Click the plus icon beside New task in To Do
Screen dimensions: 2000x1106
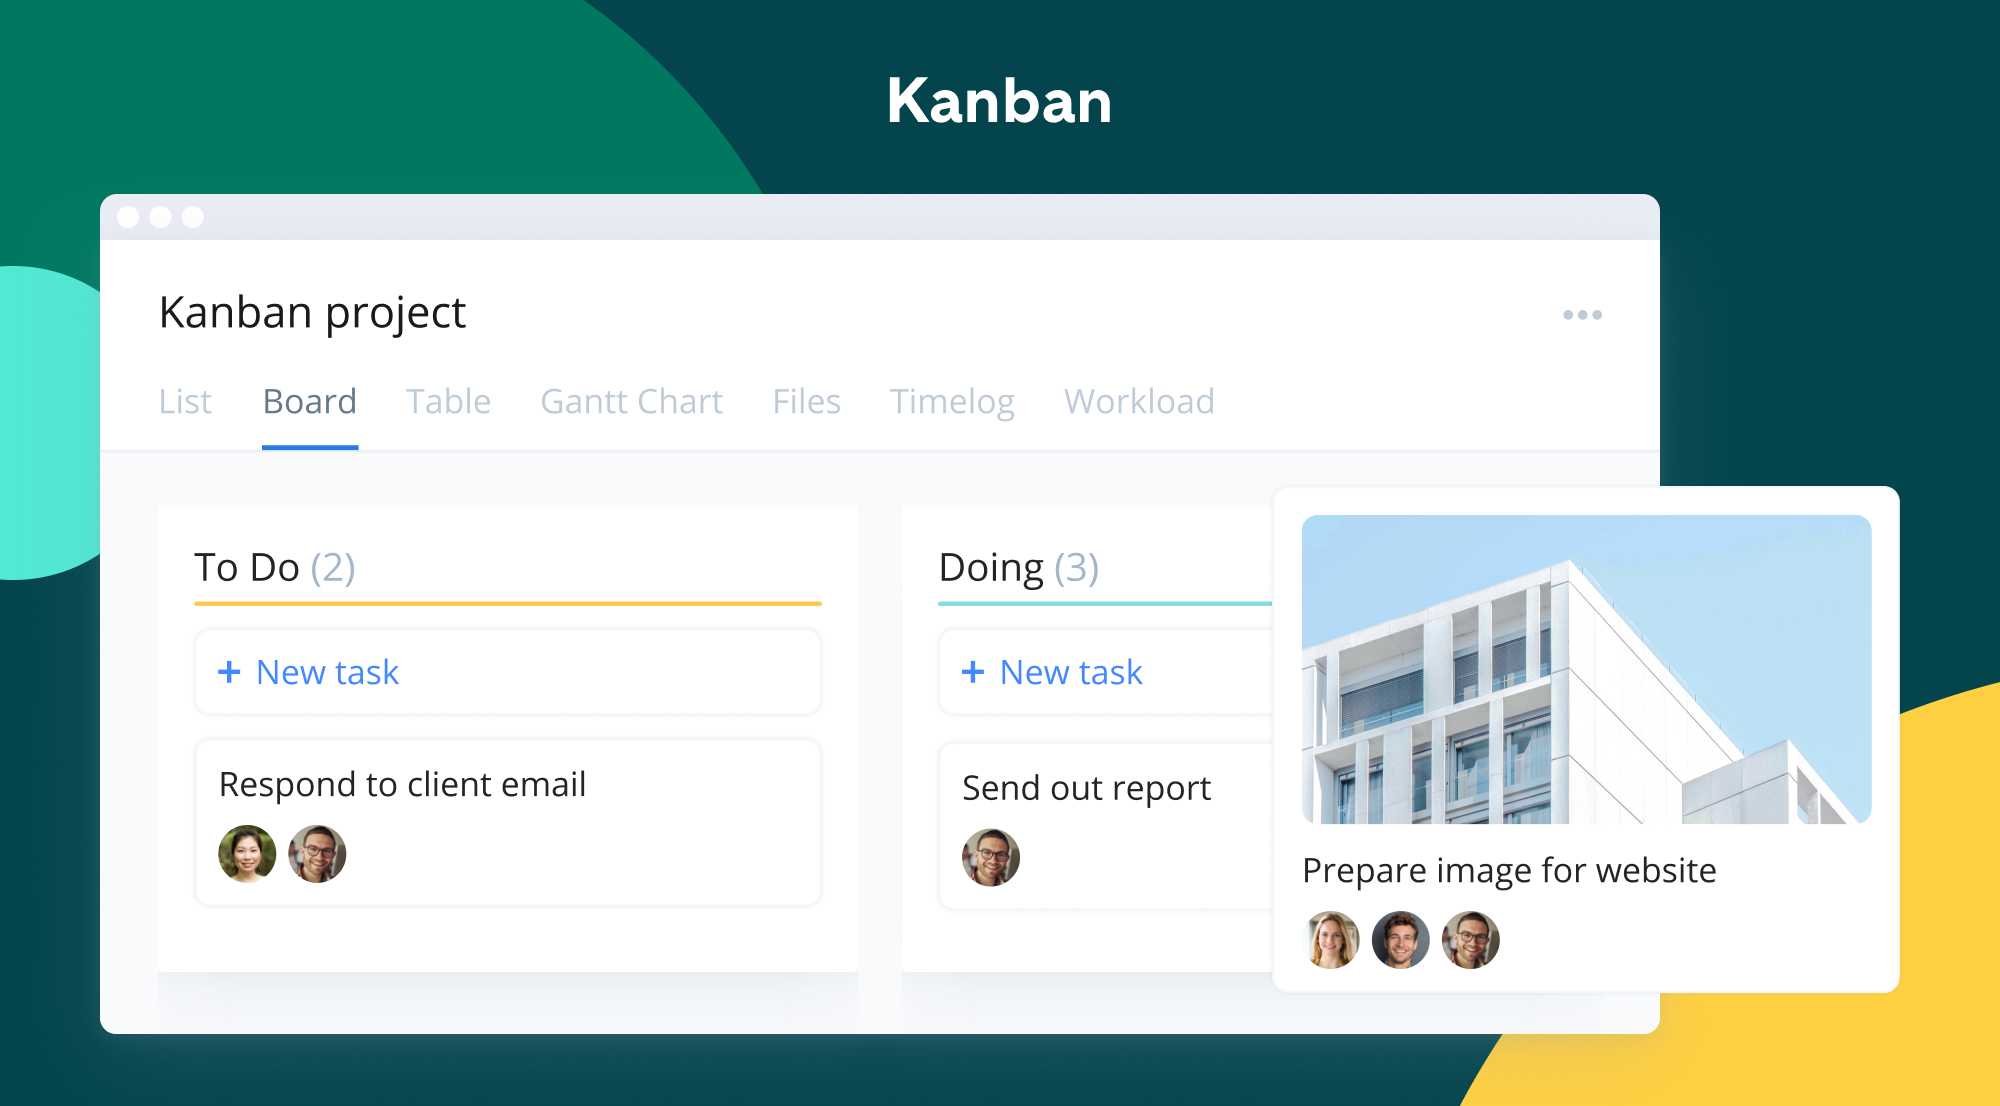228,672
